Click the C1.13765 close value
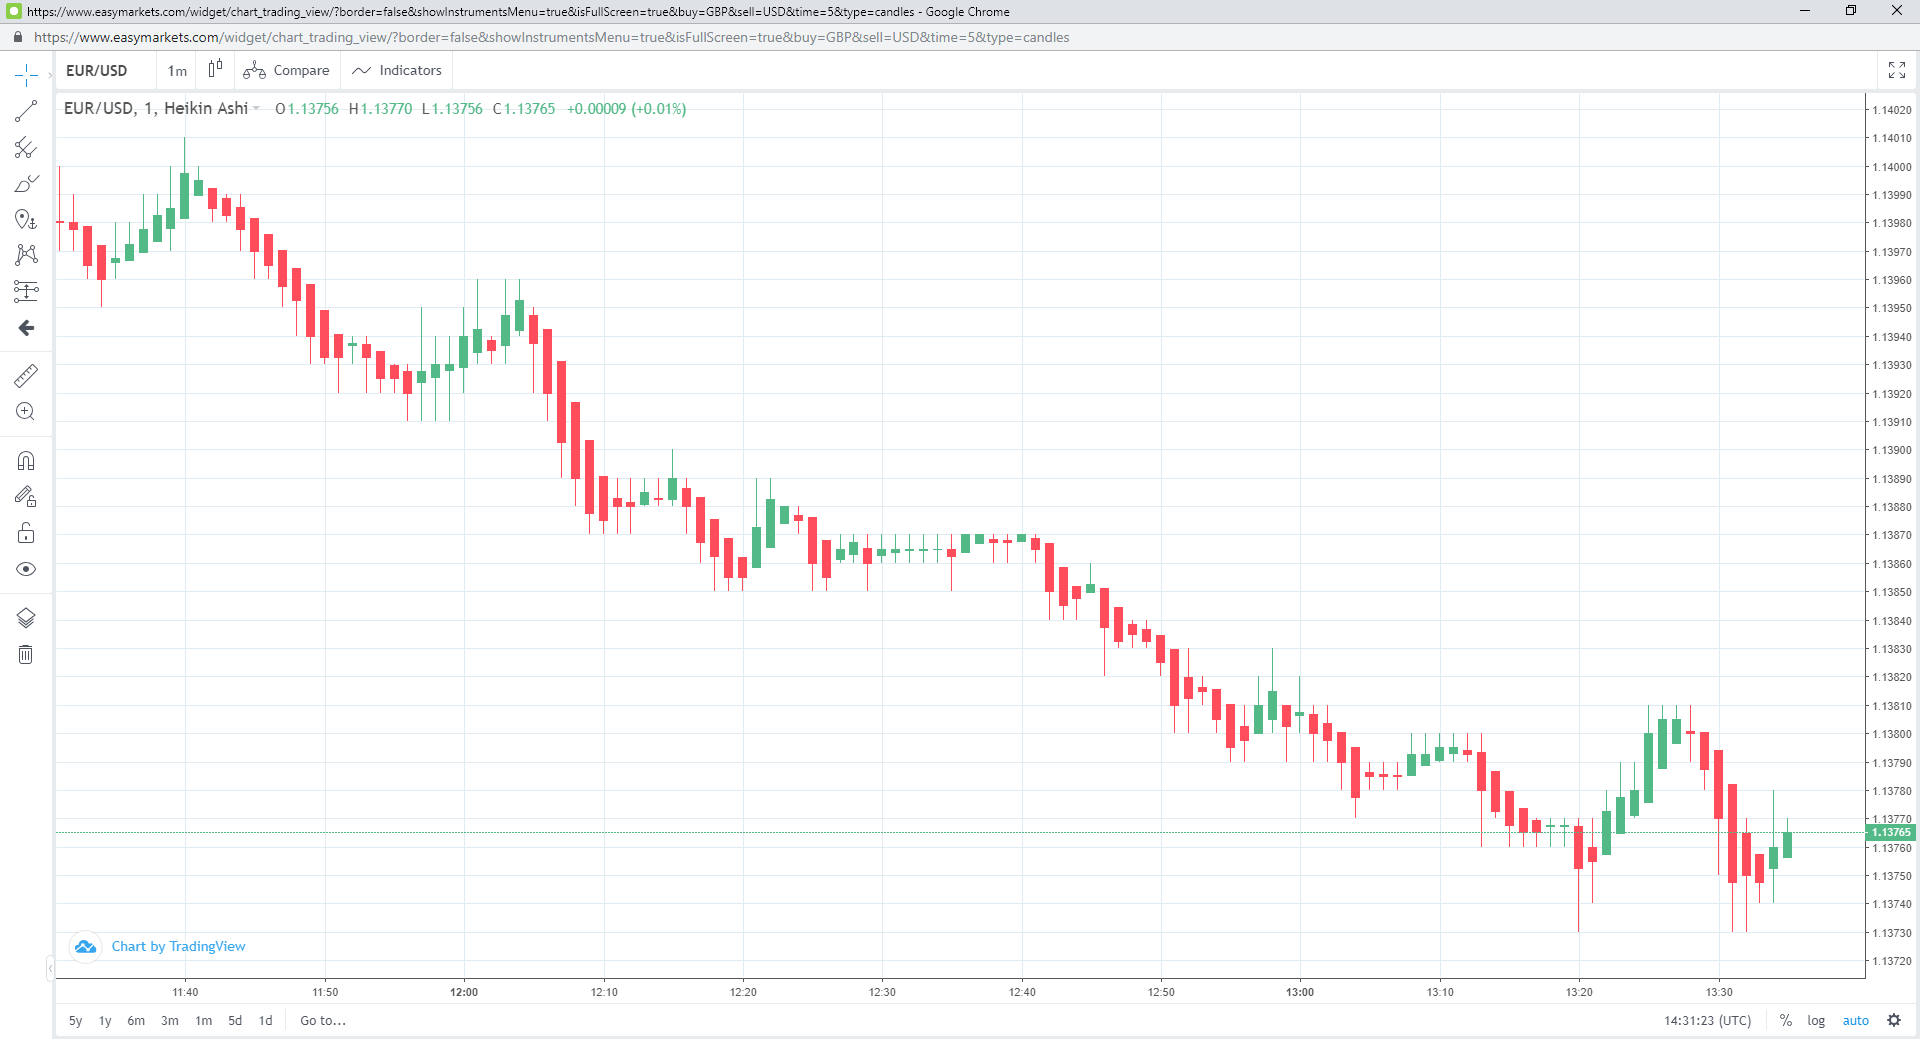The height and width of the screenshot is (1039, 1920). point(524,109)
